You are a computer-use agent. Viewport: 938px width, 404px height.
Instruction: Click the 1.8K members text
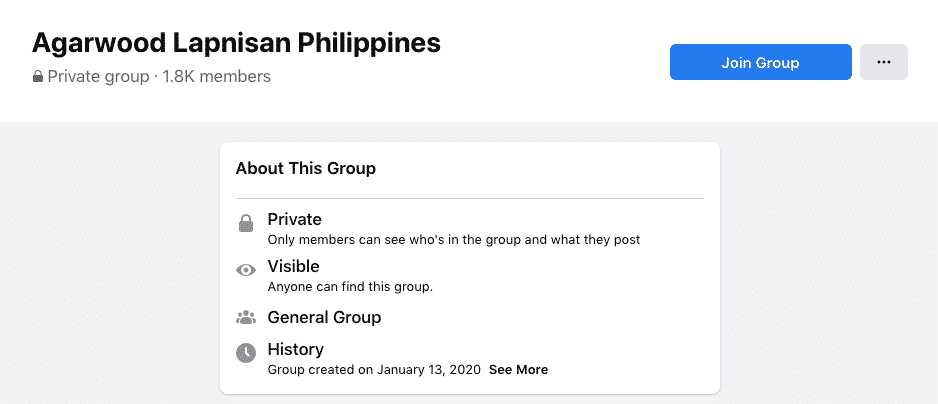click(217, 77)
